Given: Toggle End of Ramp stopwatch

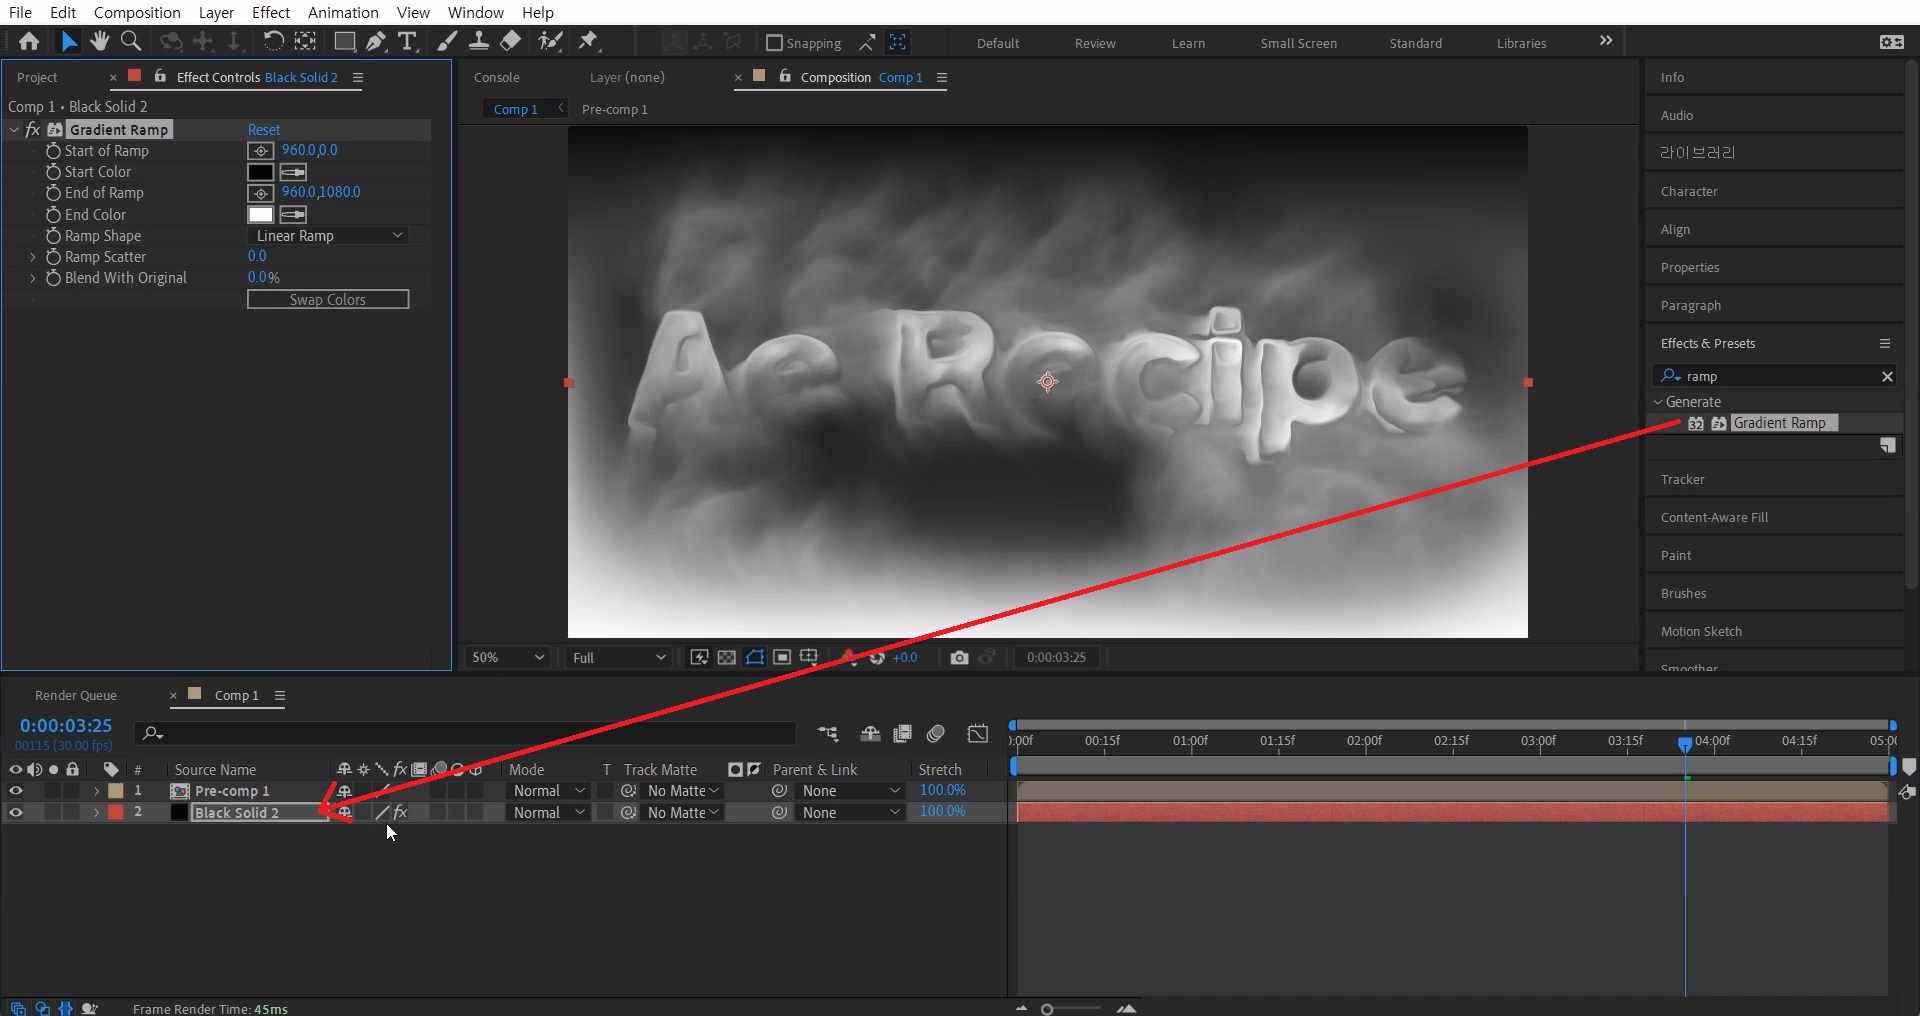Looking at the screenshot, I should (x=54, y=193).
